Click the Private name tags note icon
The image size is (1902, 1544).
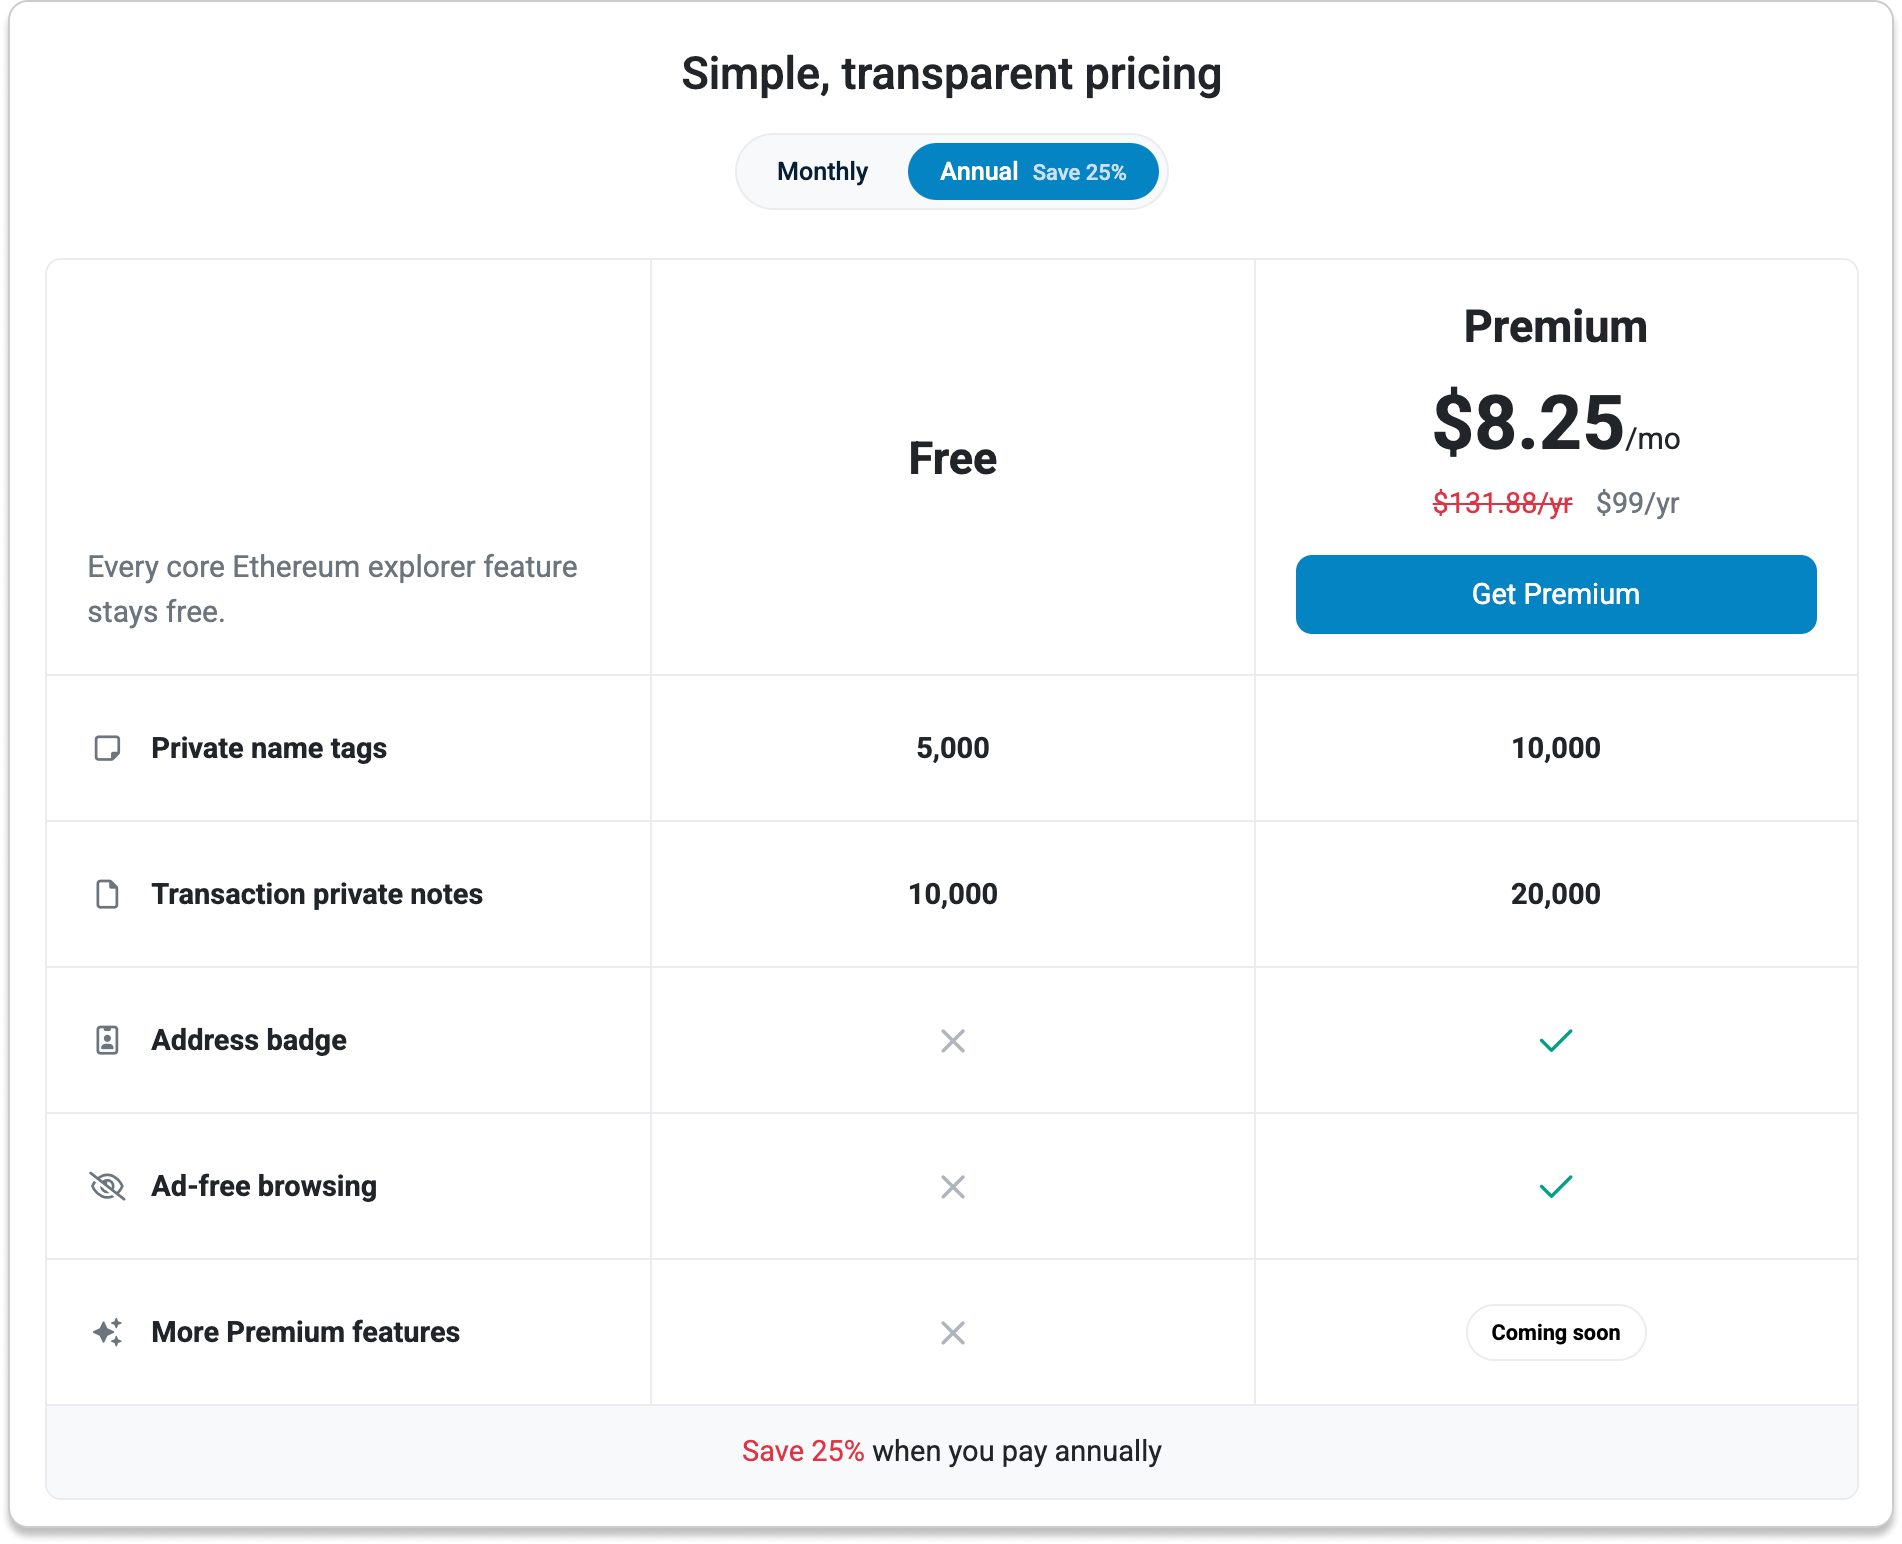[x=107, y=748]
